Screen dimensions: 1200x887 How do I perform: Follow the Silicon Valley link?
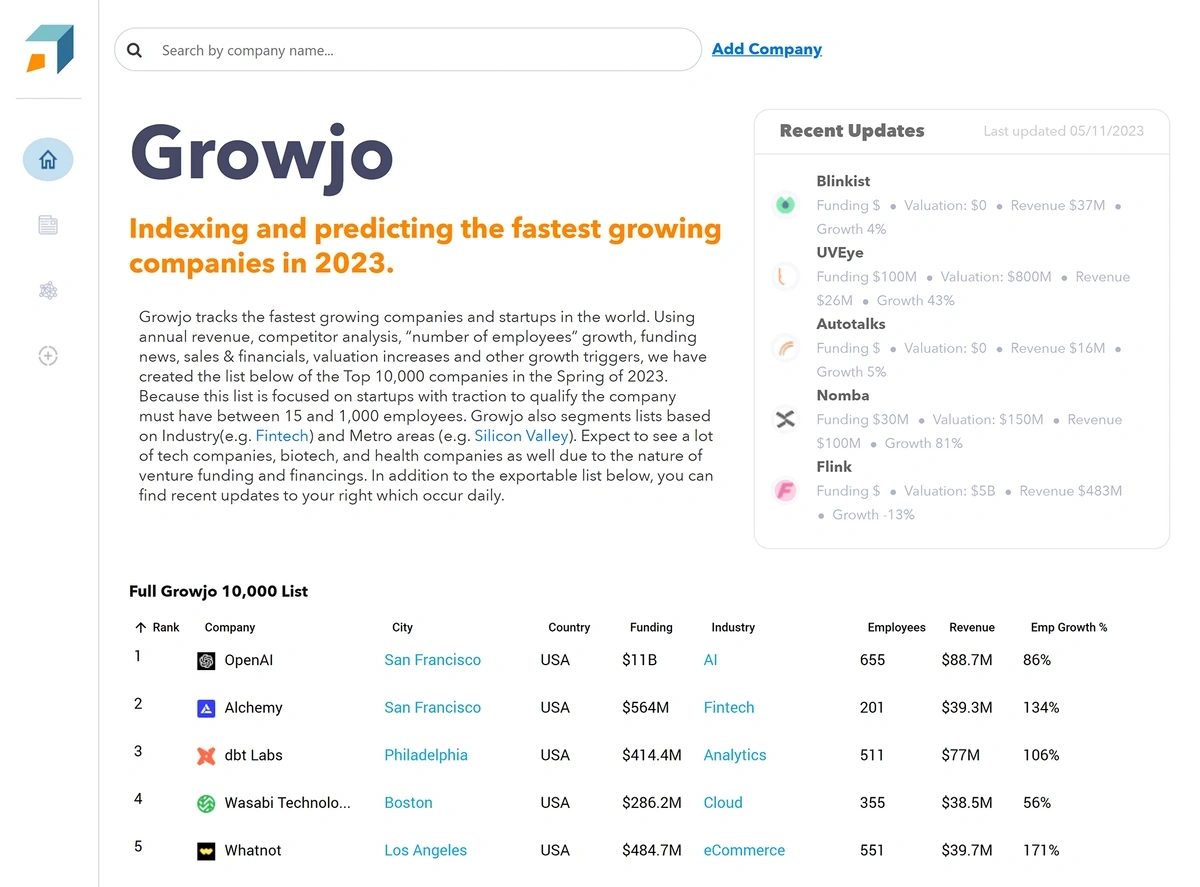[x=522, y=436]
